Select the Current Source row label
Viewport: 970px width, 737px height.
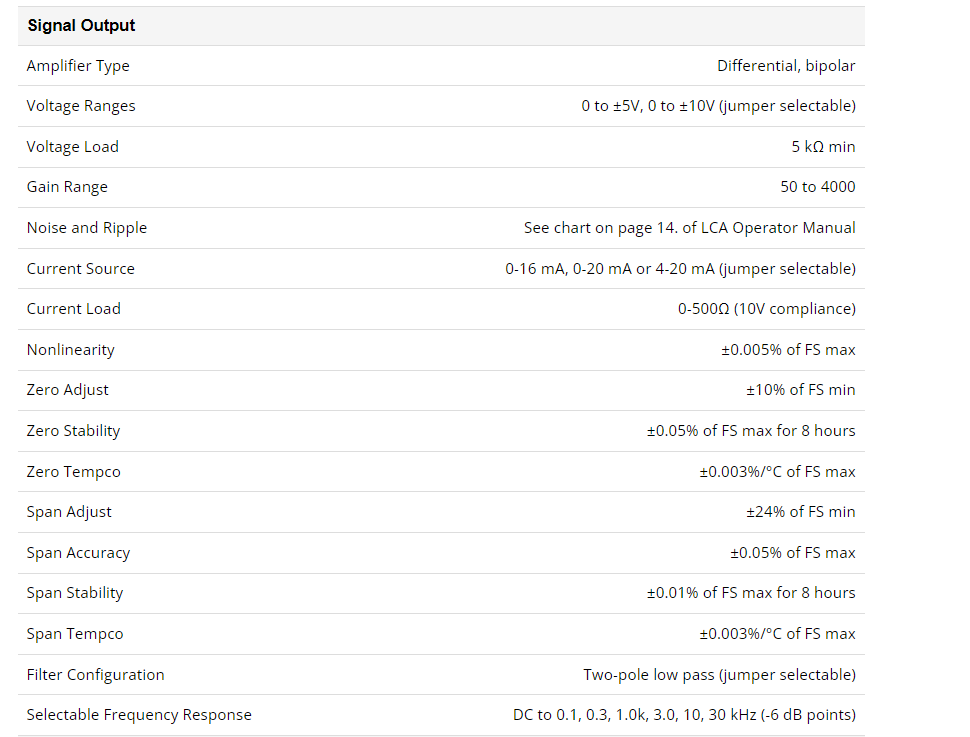tap(80, 269)
